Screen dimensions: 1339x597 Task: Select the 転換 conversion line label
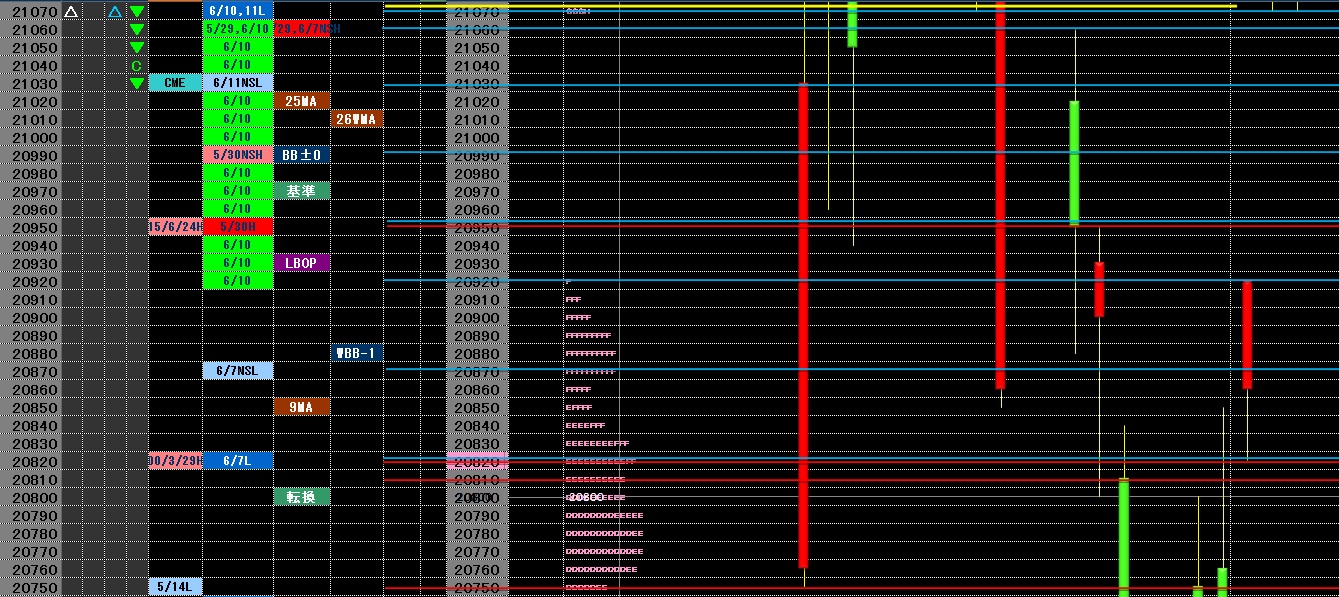point(302,497)
